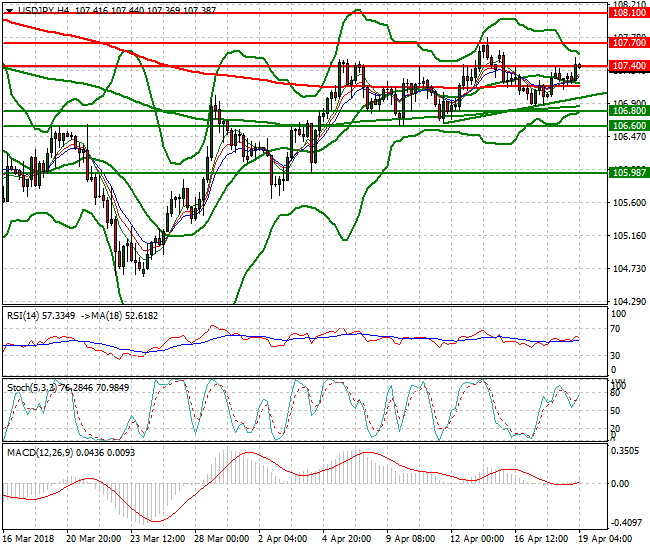Click the 28 Mar 00:00 time label
Screen dimensions: 650x550
222,539
